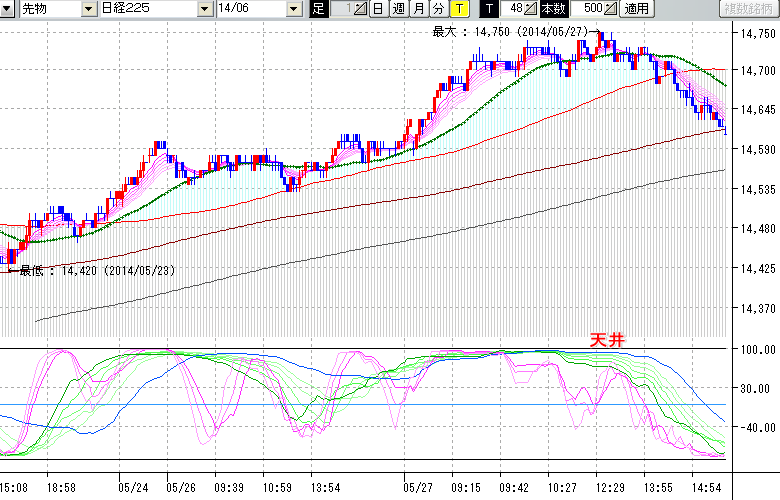Click the spinner next to value 48
This screenshot has width=780, height=500.
click(532, 9)
